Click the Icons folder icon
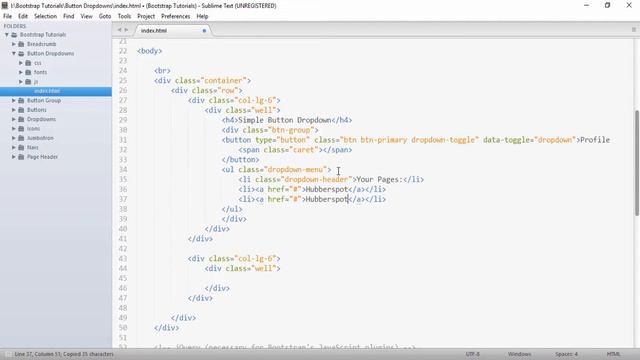The width and height of the screenshot is (640, 360). click(21, 129)
